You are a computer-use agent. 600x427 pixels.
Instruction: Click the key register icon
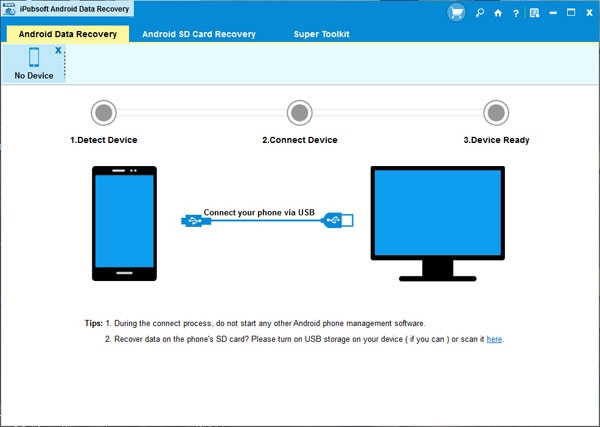[x=479, y=13]
